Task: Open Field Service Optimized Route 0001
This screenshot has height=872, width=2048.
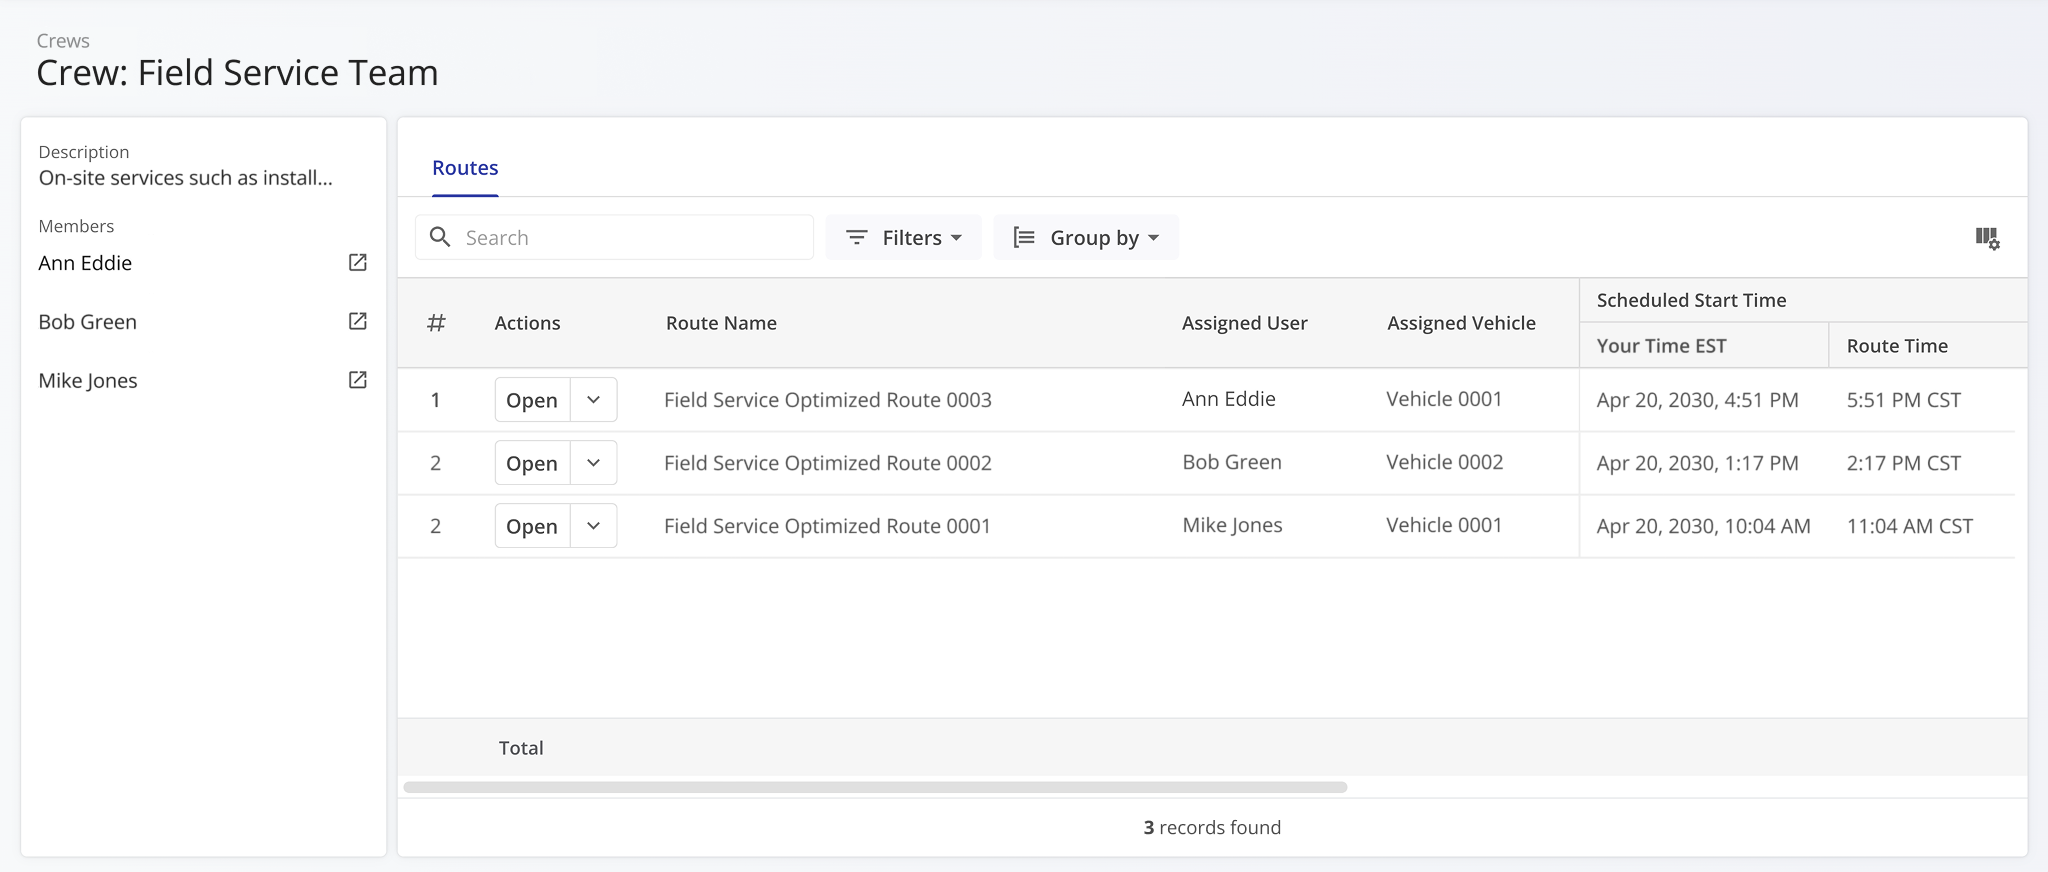Action: [532, 526]
